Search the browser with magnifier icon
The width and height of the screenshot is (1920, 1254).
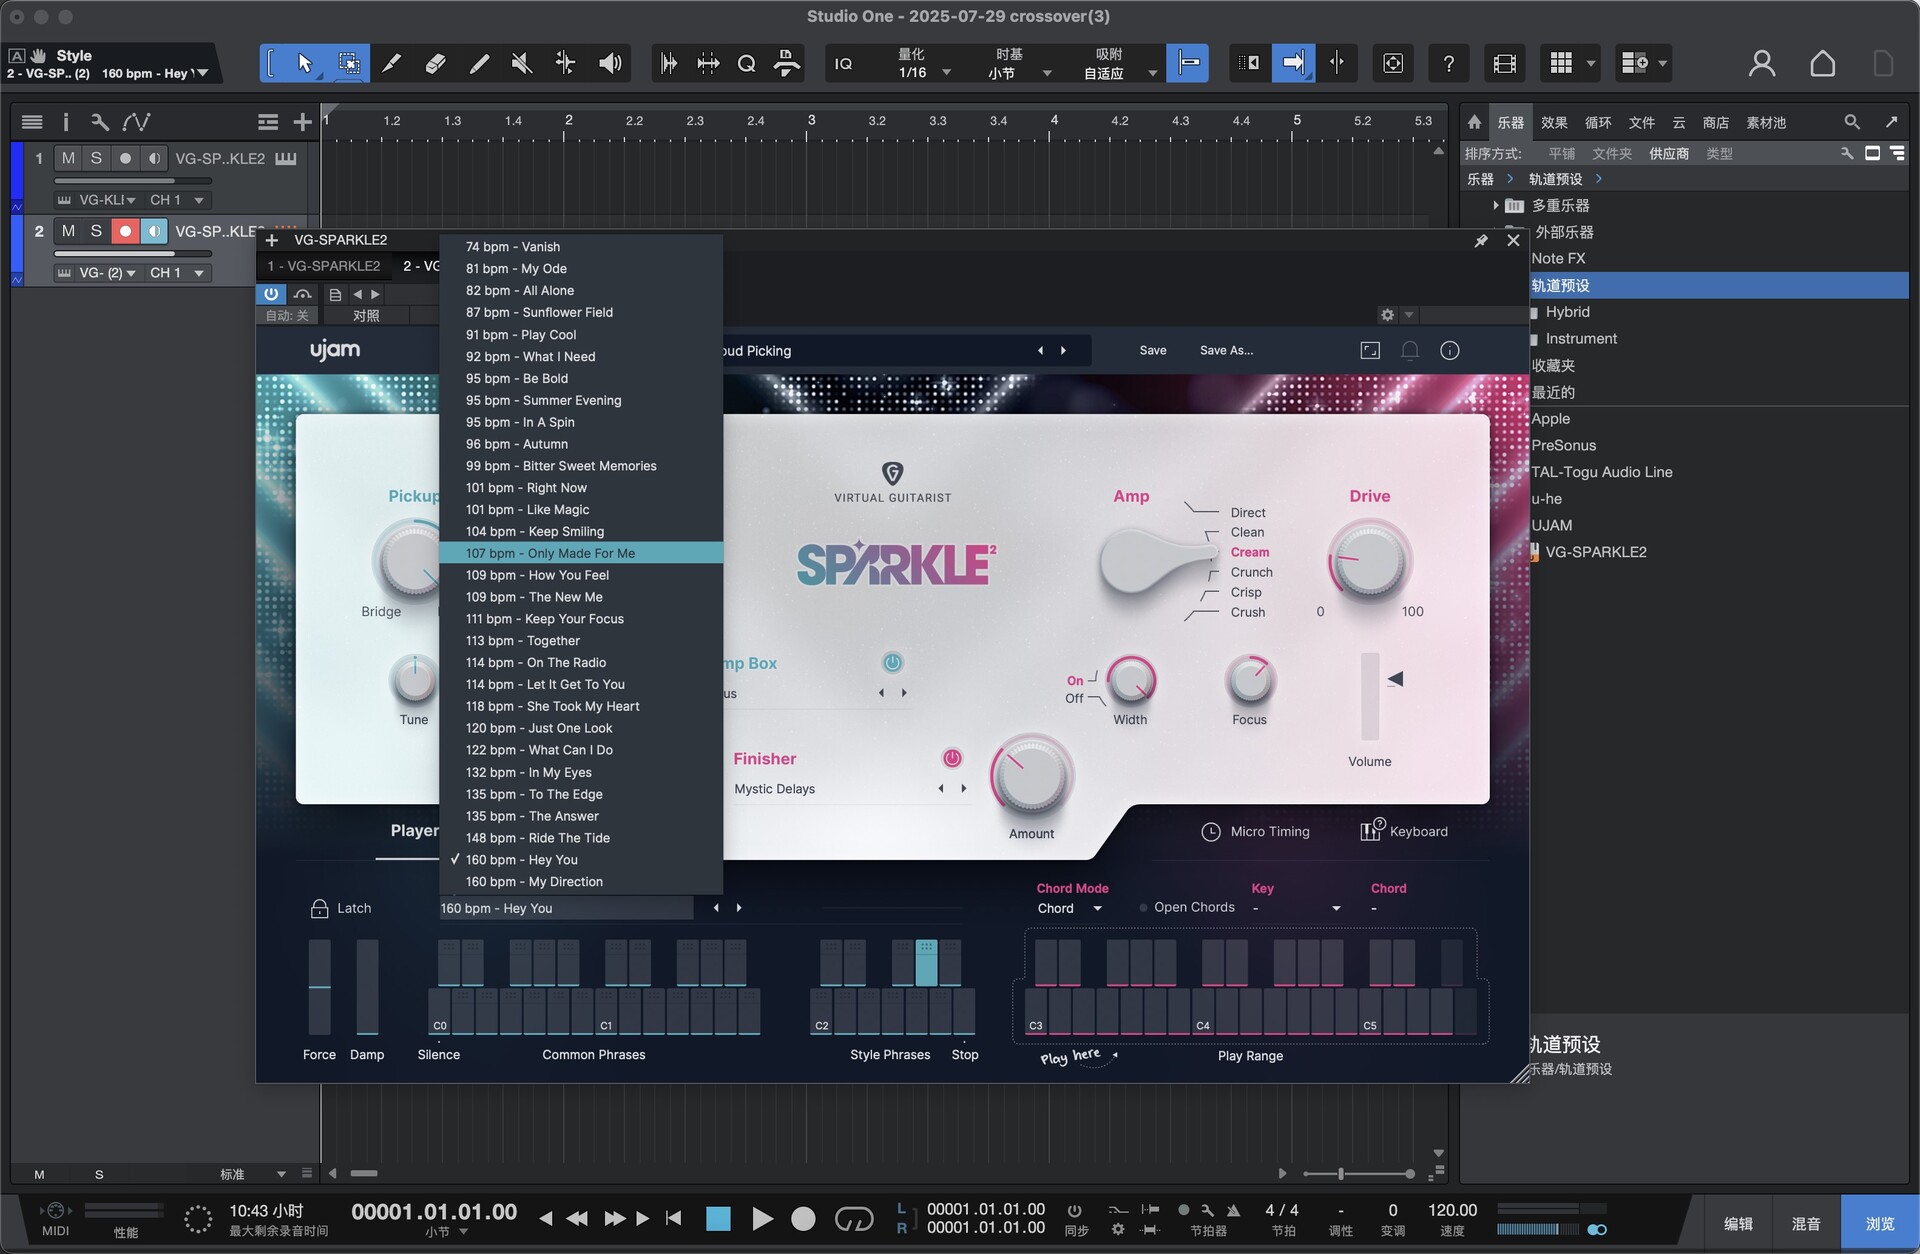(x=1852, y=122)
